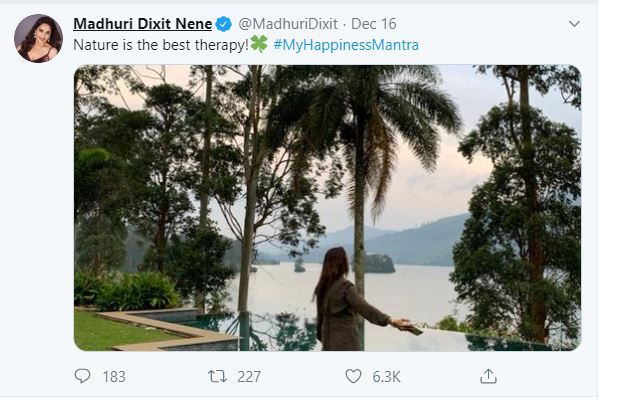Click the blue verified badge

[x=224, y=24]
